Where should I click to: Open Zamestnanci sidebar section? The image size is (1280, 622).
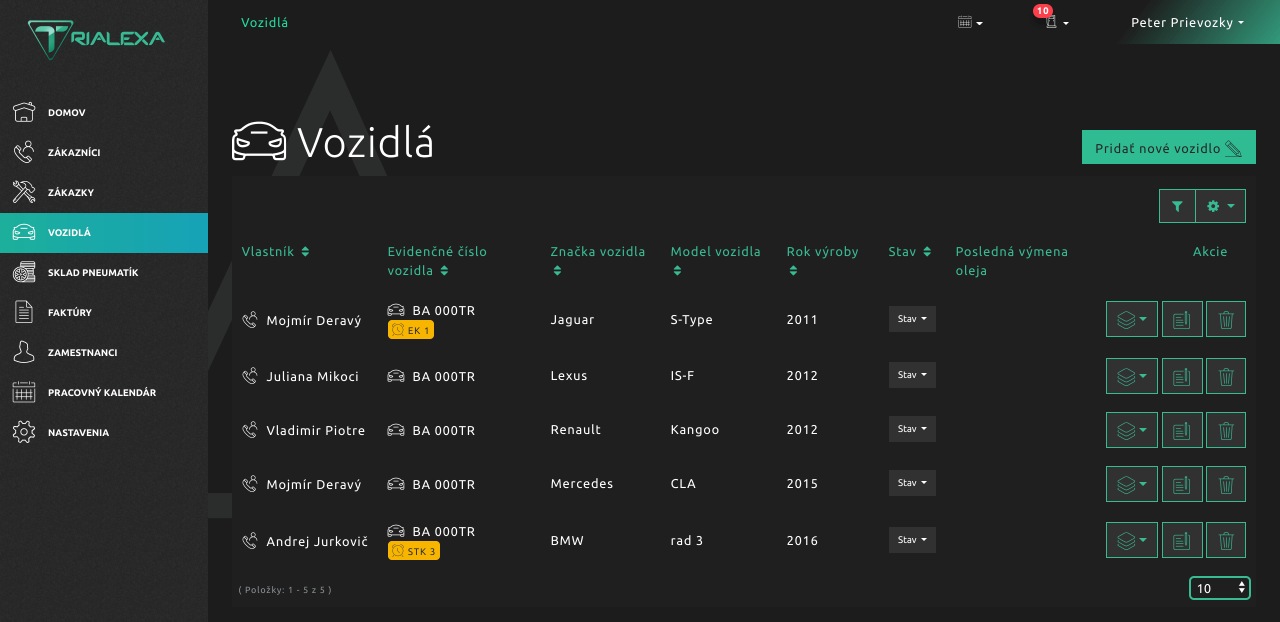(104, 352)
